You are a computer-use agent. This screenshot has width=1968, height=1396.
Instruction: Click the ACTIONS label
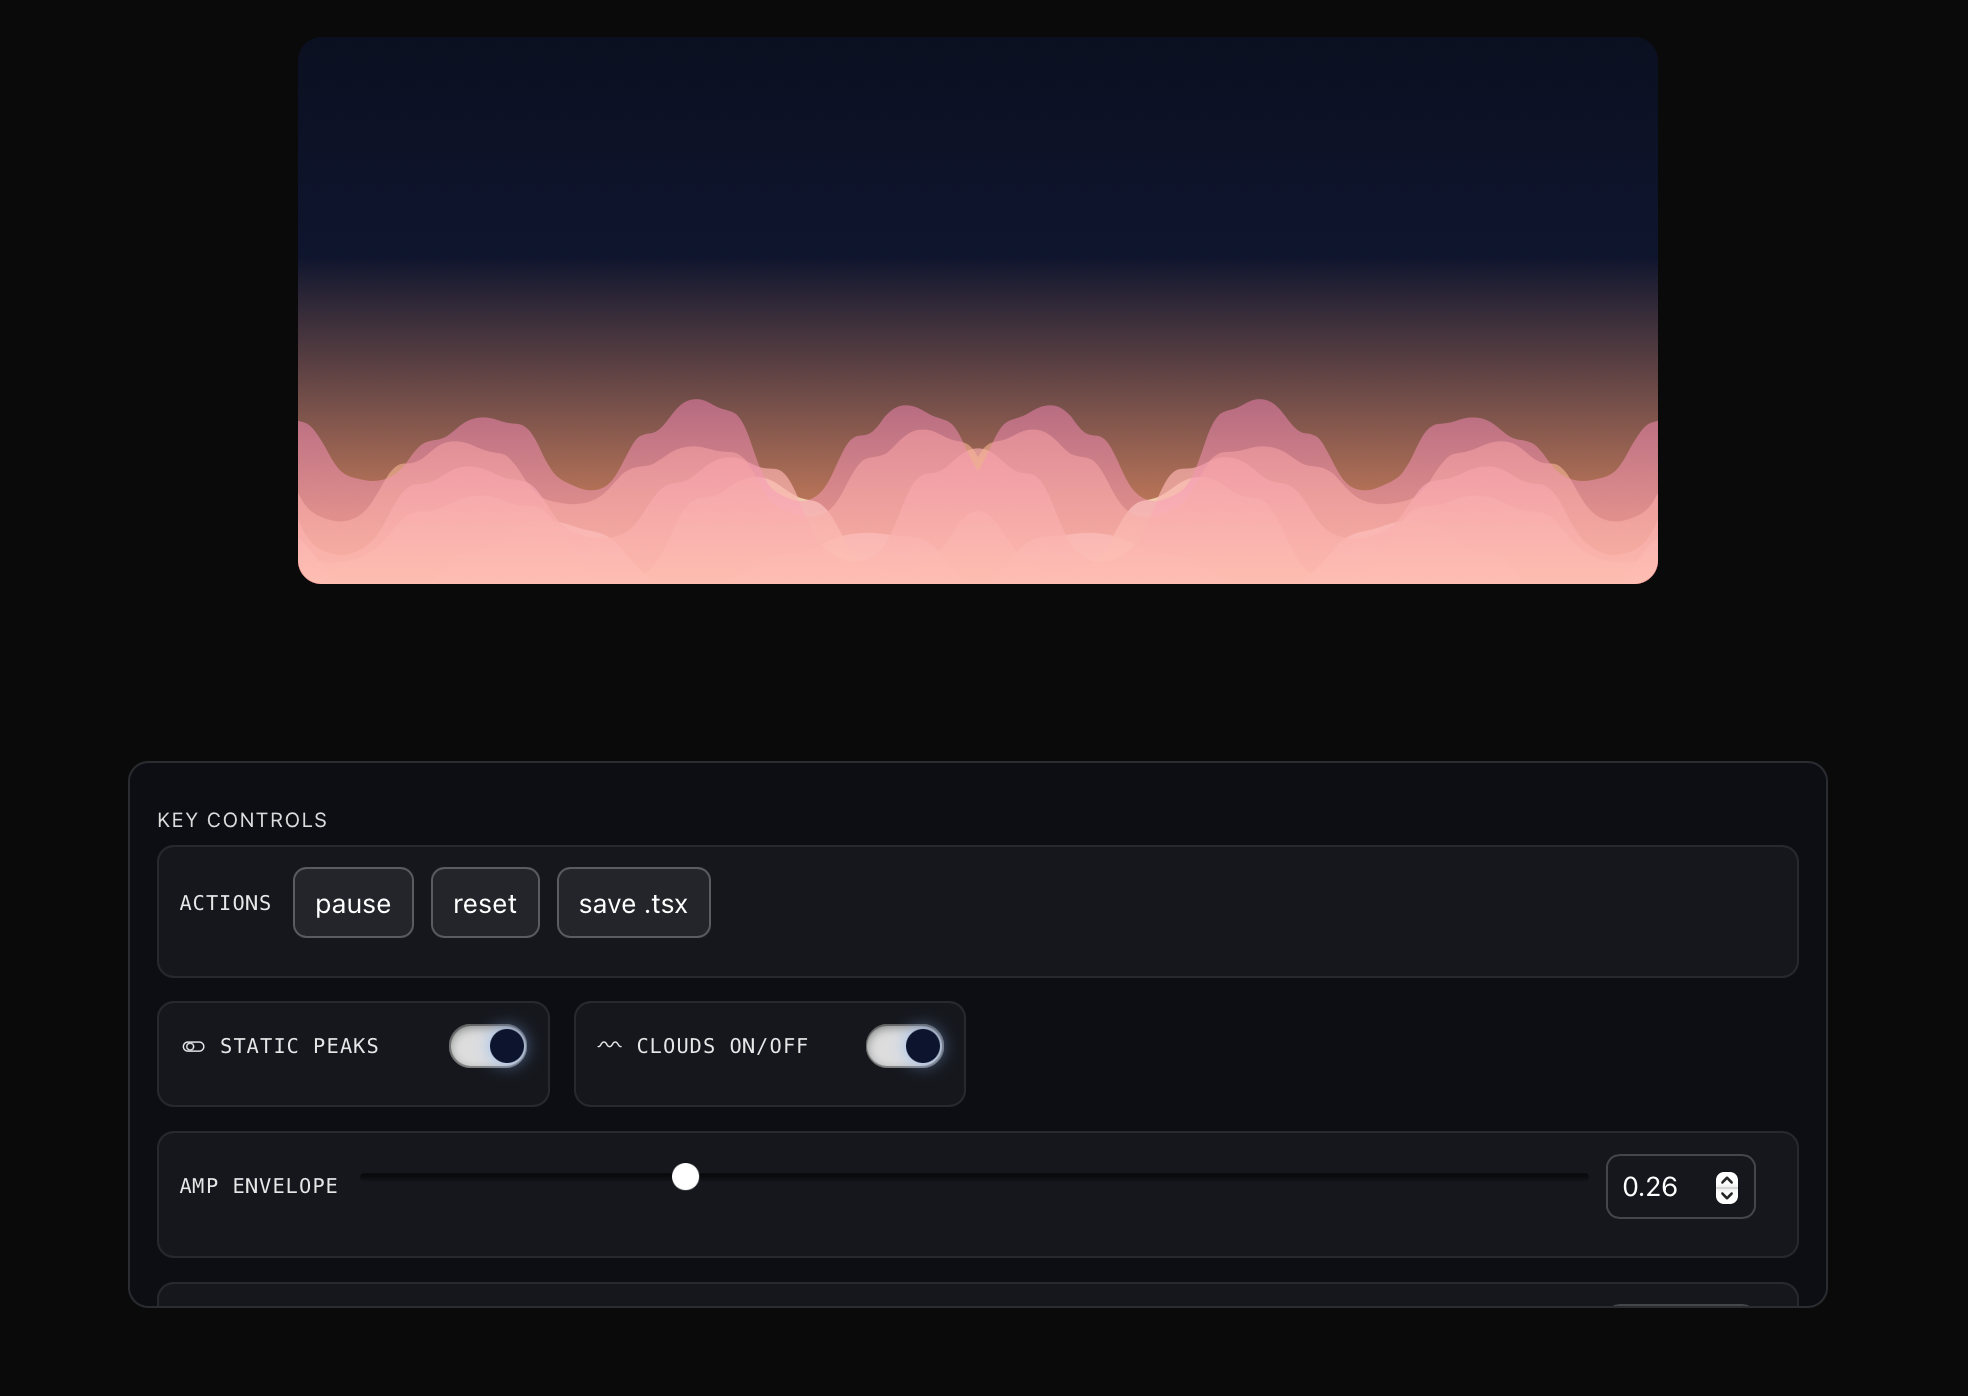(x=225, y=903)
